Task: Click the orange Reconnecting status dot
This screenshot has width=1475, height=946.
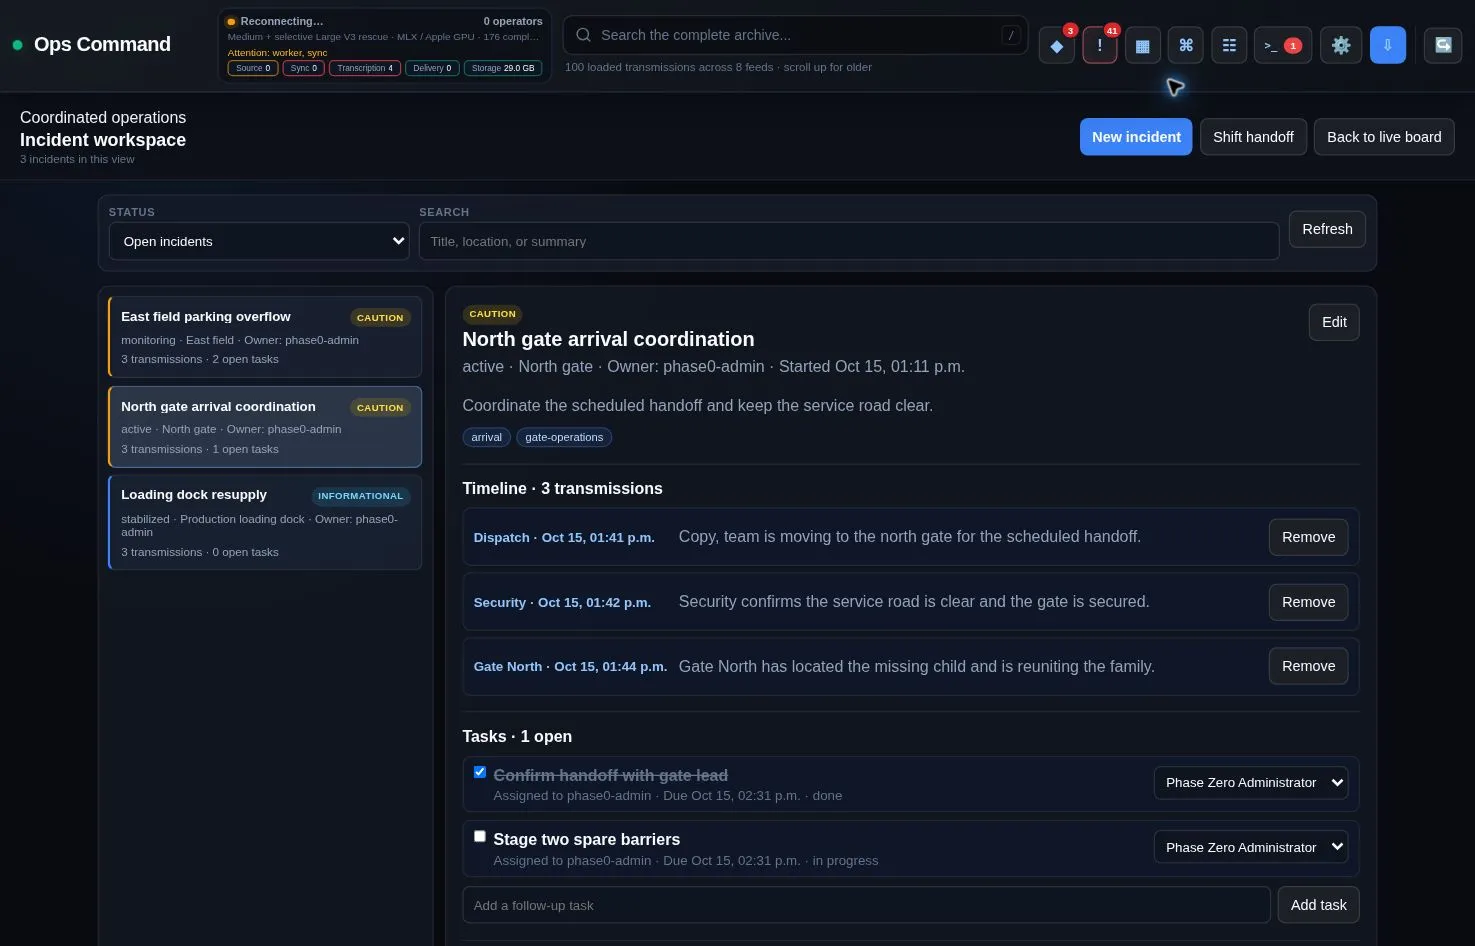Action: [x=231, y=21]
